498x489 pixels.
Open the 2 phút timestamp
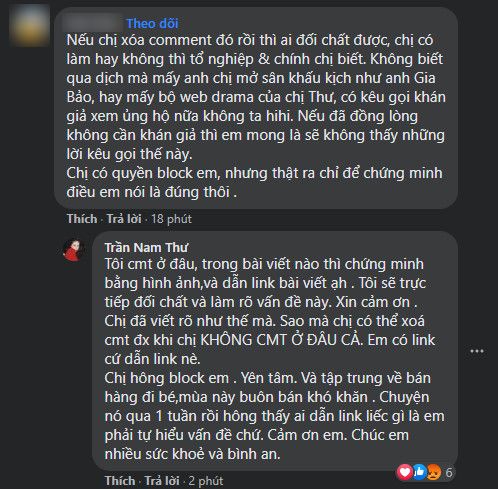[206, 481]
